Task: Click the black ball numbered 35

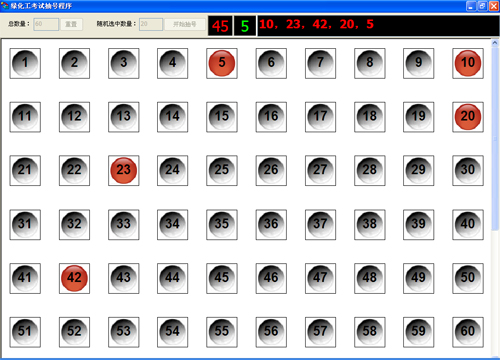Action: pos(222,224)
